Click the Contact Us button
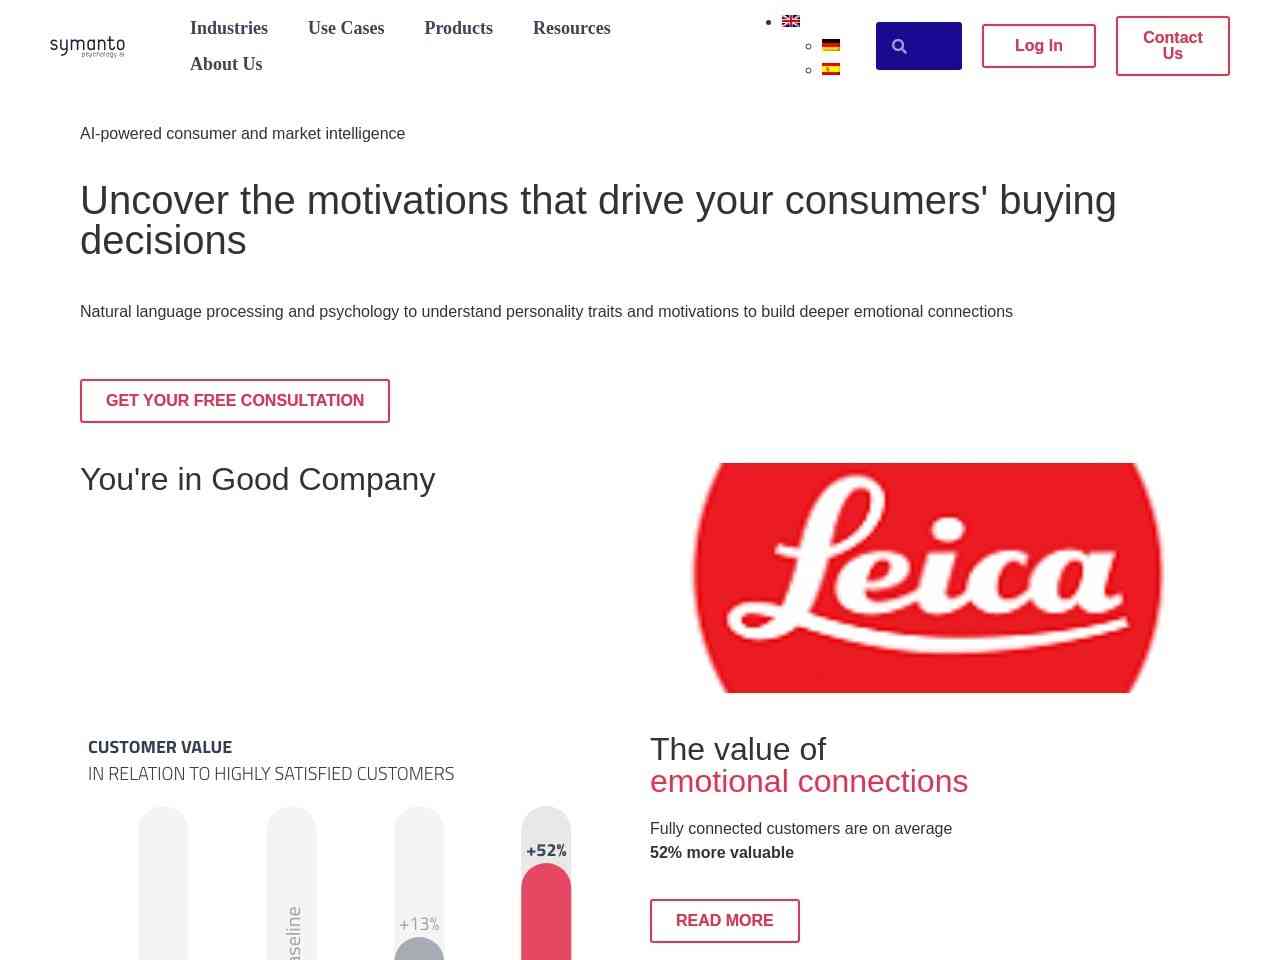Viewport: 1280px width, 960px height. click(1173, 46)
